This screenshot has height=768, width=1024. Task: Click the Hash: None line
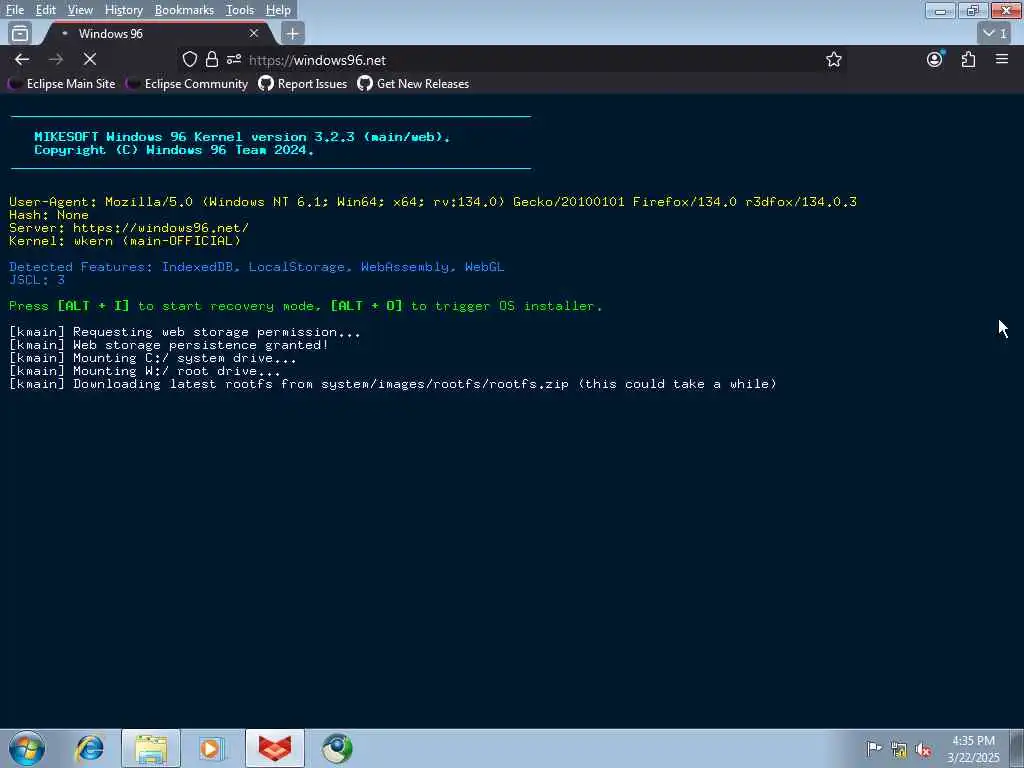(49, 215)
